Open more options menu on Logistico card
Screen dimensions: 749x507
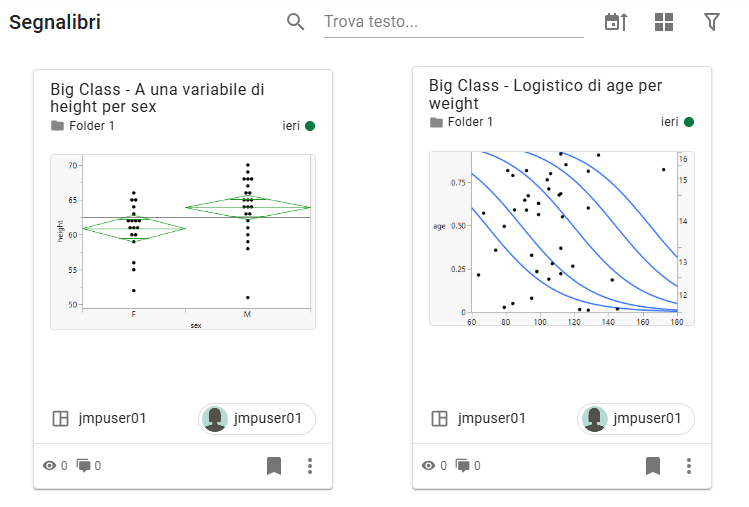pyautogui.click(x=689, y=466)
